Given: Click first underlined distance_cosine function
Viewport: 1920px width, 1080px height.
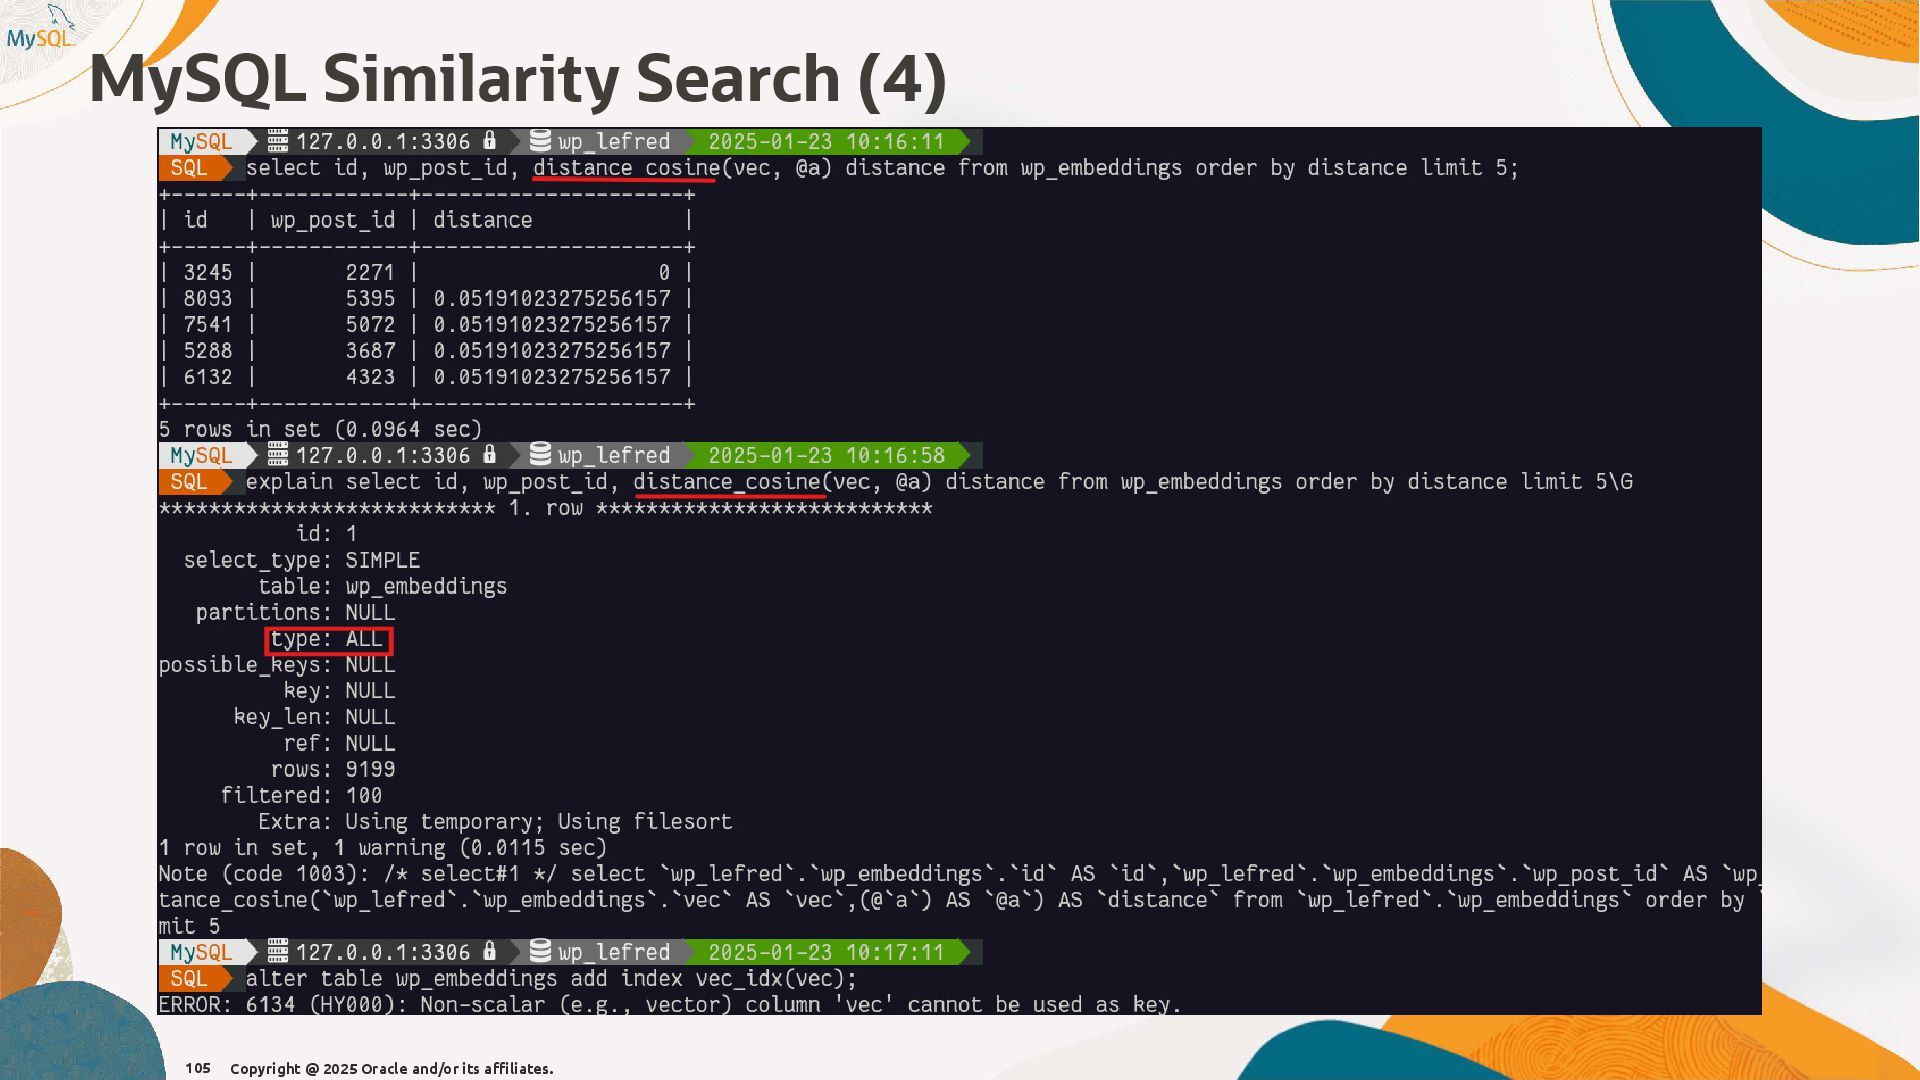Looking at the screenshot, I should click(626, 168).
